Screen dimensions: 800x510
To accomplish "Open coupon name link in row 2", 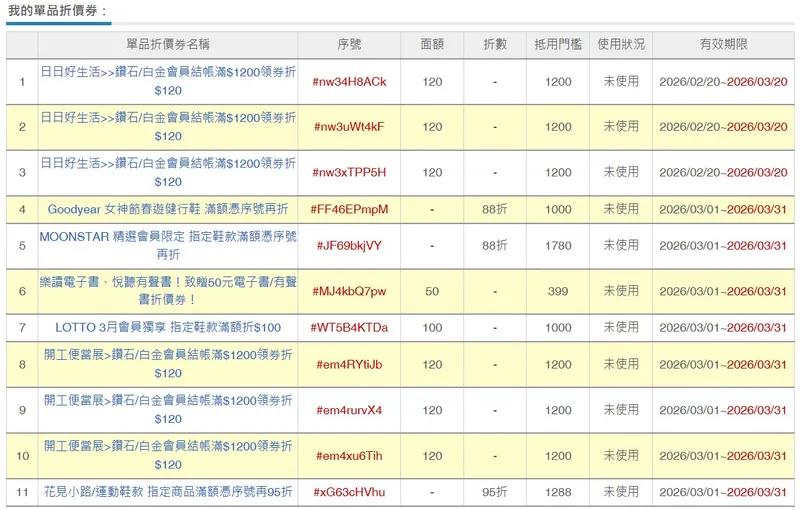I will (x=168, y=126).
